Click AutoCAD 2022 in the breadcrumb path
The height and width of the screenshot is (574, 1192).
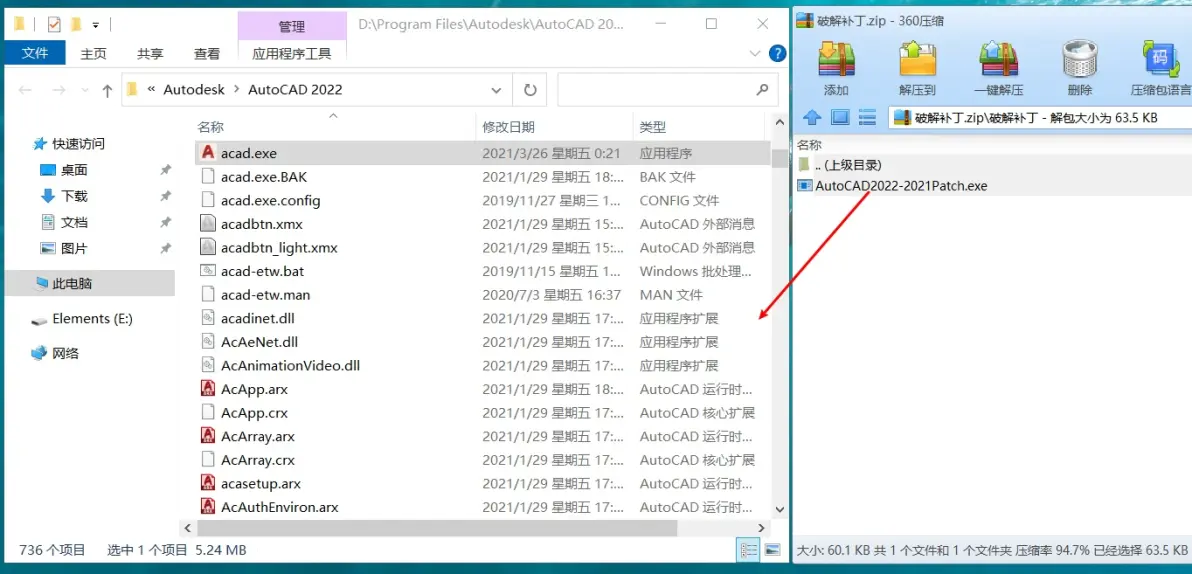point(296,90)
